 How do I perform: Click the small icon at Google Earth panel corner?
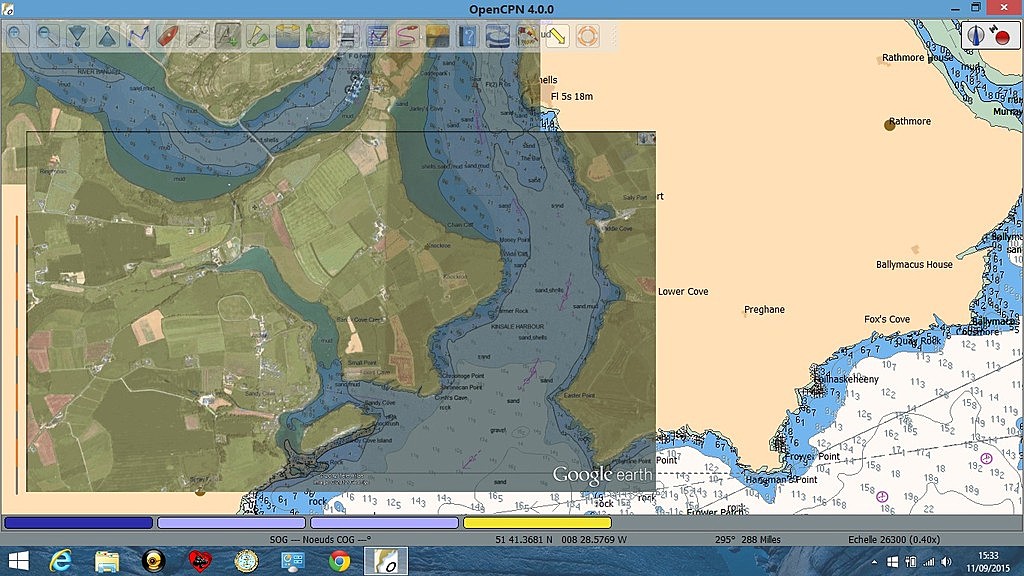tap(647, 138)
